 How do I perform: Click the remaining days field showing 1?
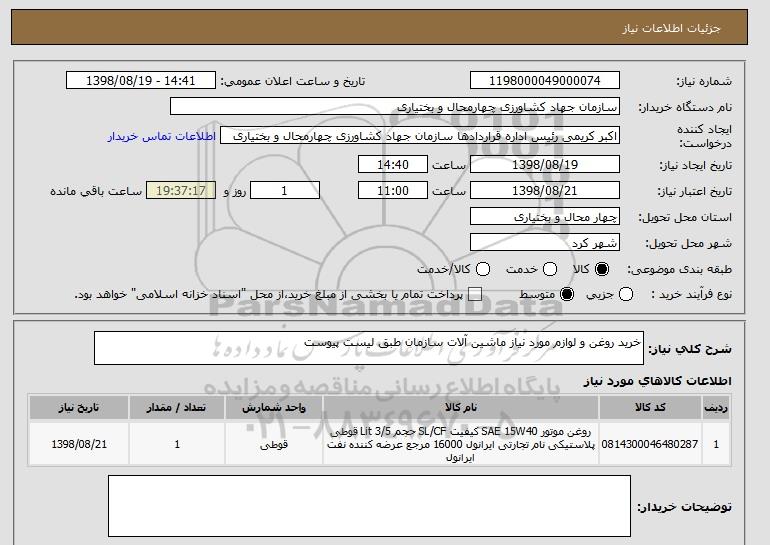pos(285,191)
